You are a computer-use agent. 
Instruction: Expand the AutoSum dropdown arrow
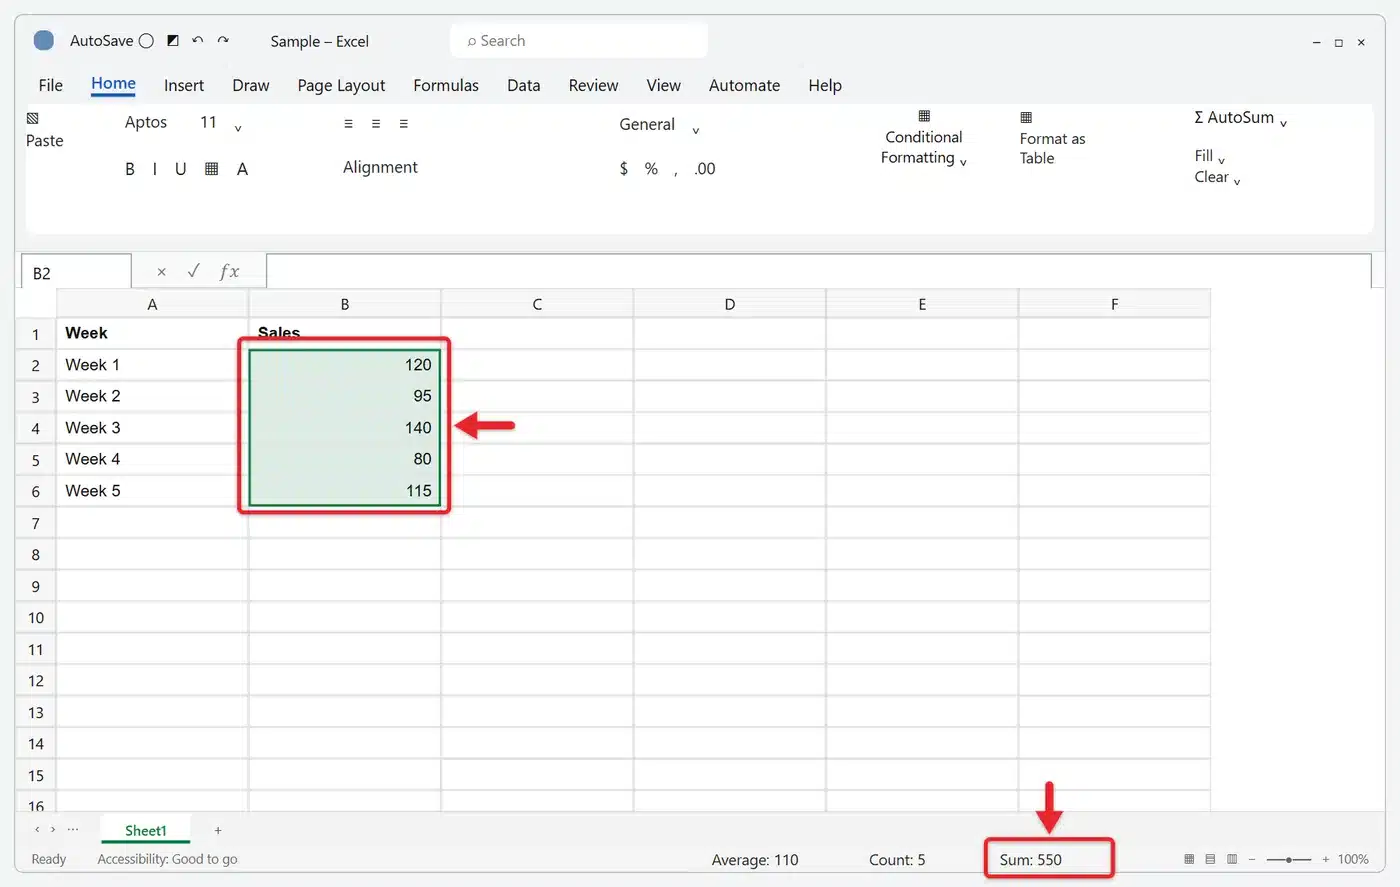pyautogui.click(x=1283, y=123)
